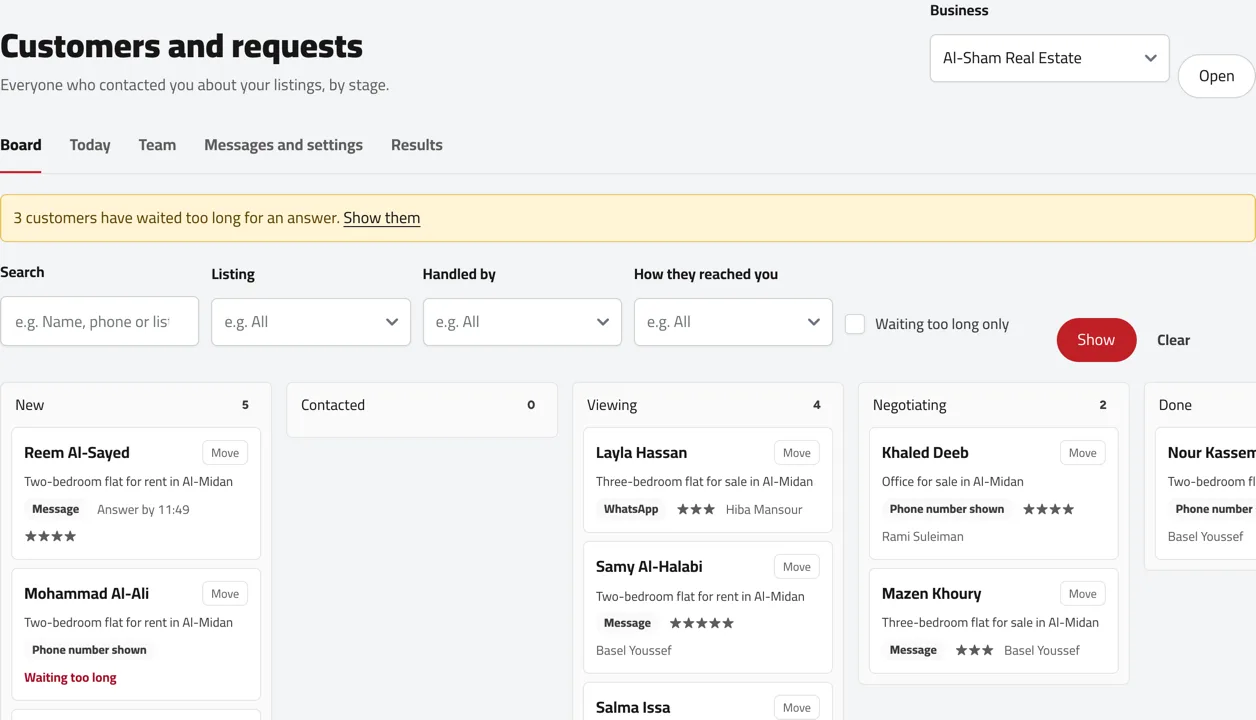
Task: Open the Team tab
Action: tap(157, 145)
